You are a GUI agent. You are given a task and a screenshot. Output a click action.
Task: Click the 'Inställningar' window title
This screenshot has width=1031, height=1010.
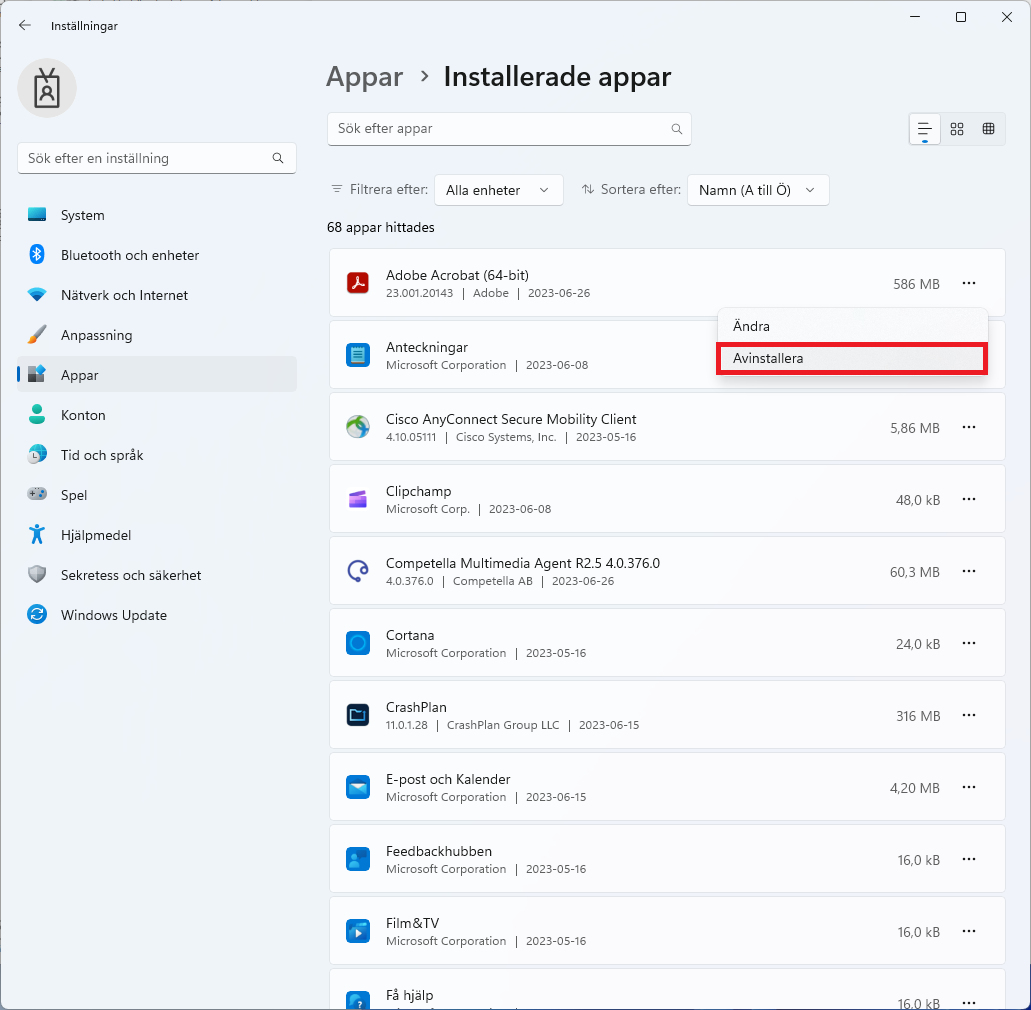[x=84, y=26]
